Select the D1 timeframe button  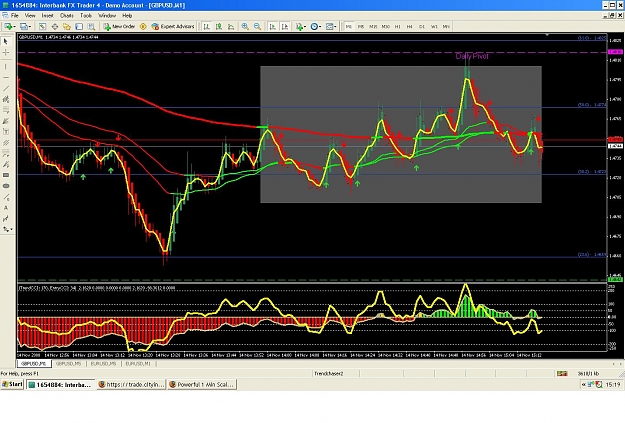(422, 26)
